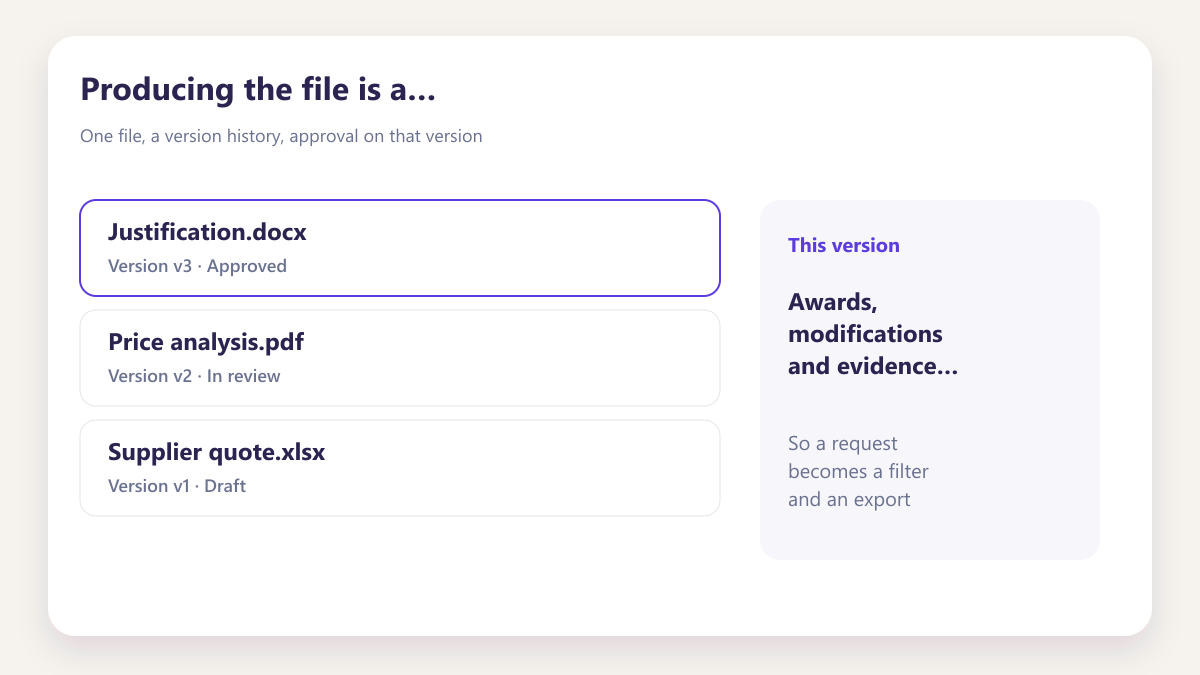Open the Price analysis.pdf card
The image size is (1200, 675).
(400, 358)
